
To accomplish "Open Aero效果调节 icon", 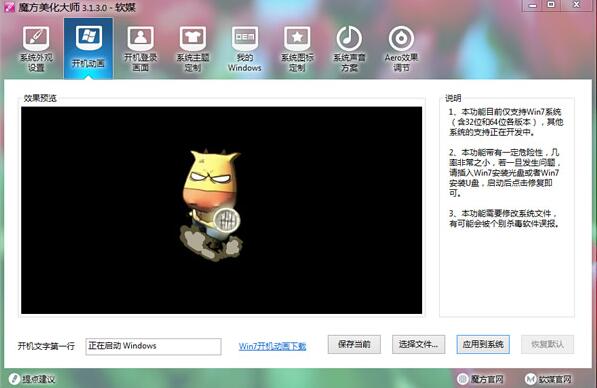I will pos(401,39).
